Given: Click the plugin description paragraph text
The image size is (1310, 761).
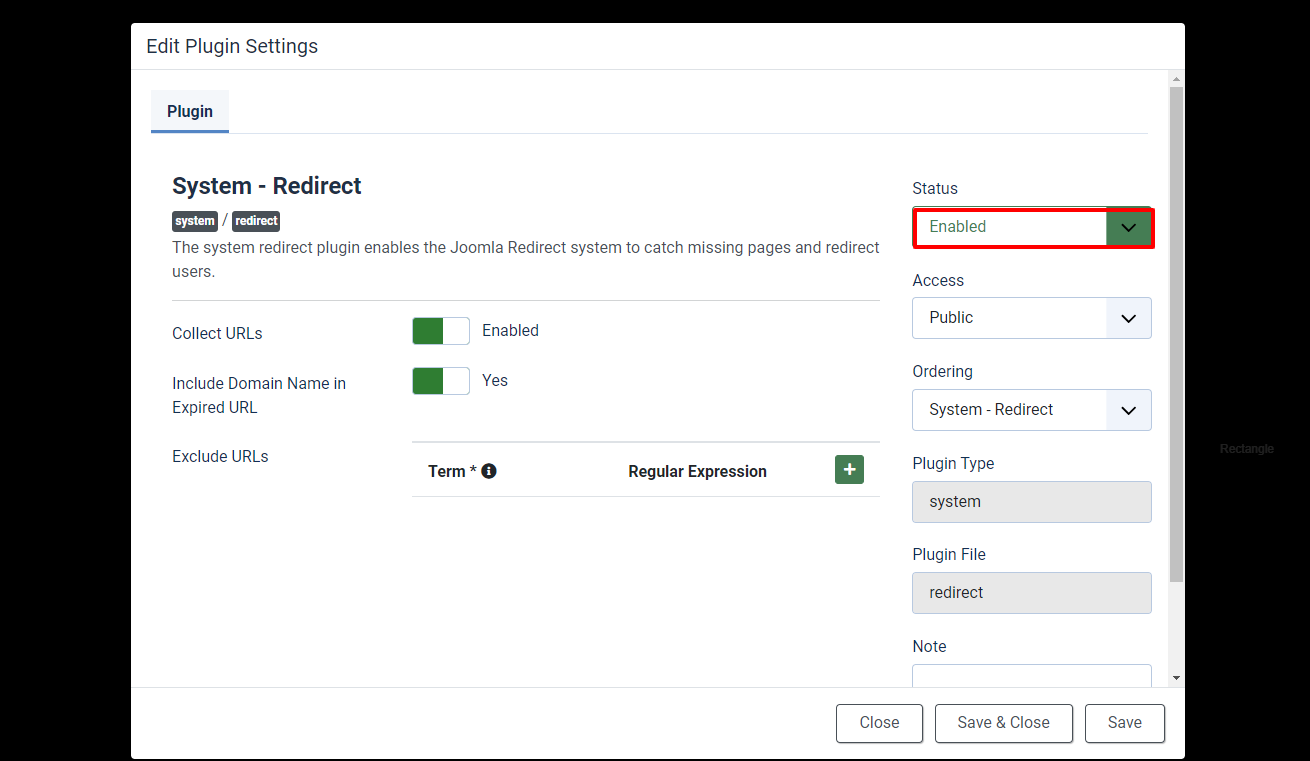Looking at the screenshot, I should coord(526,259).
